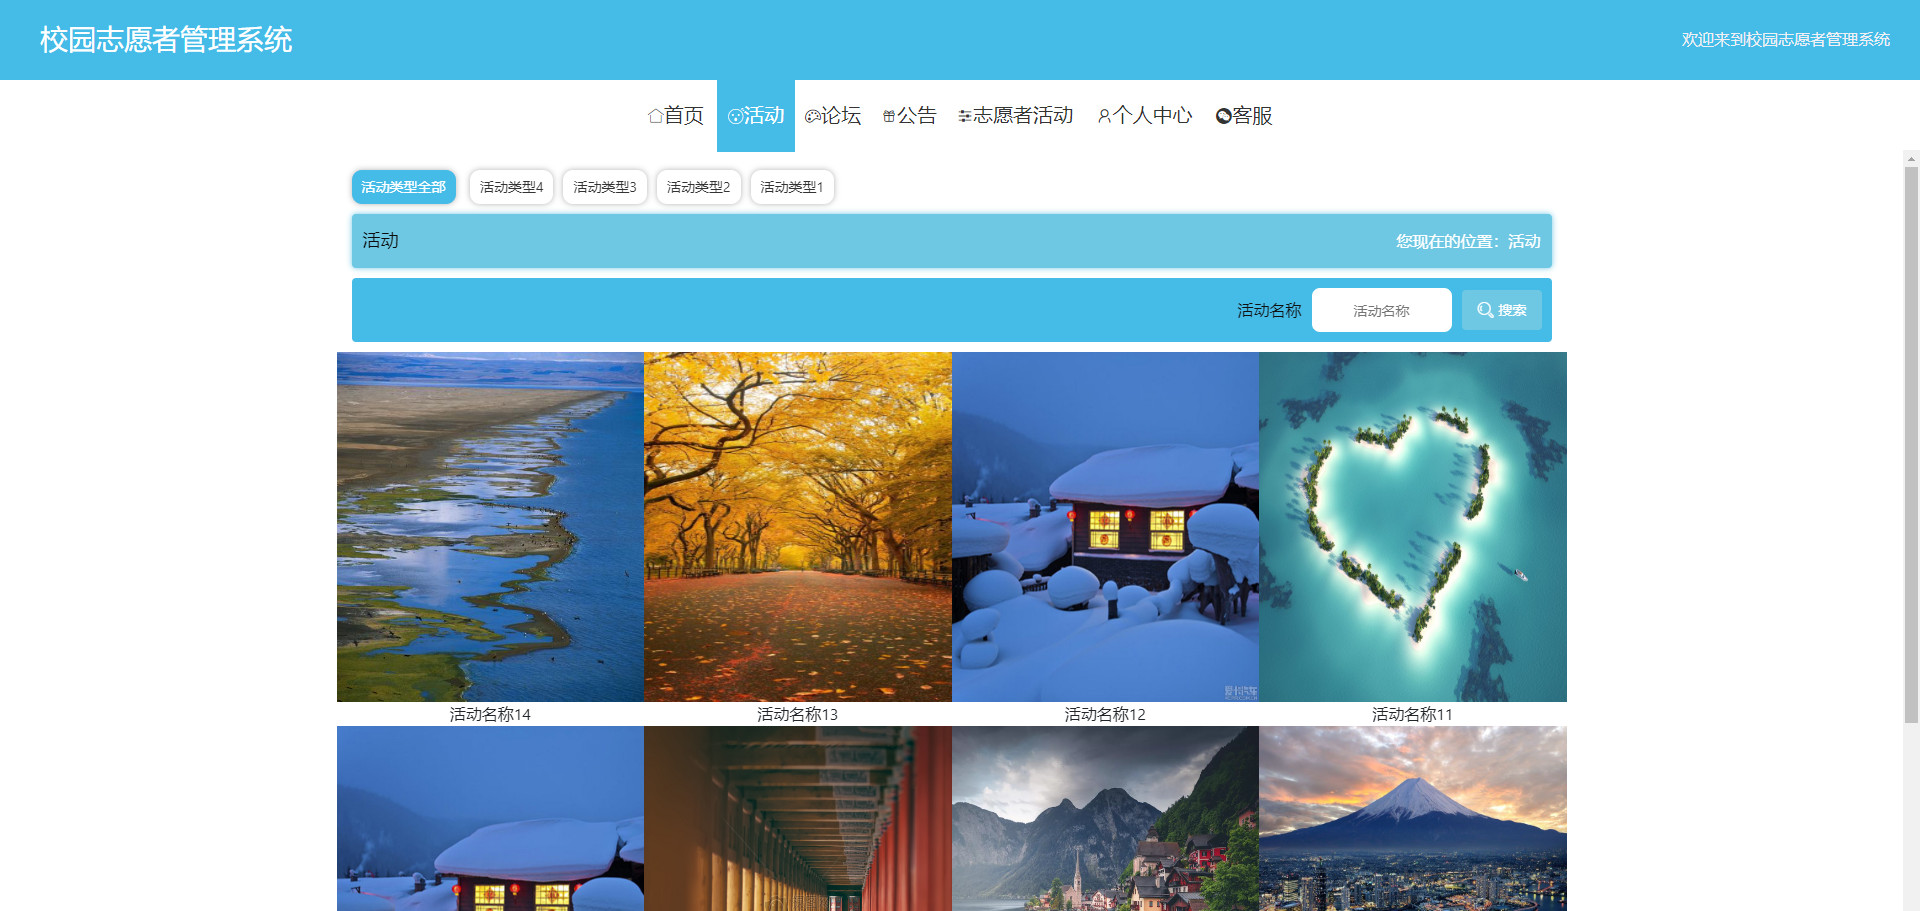This screenshot has height=911, width=1920.
Task: Filter by 活动类型1
Action: point(792,187)
